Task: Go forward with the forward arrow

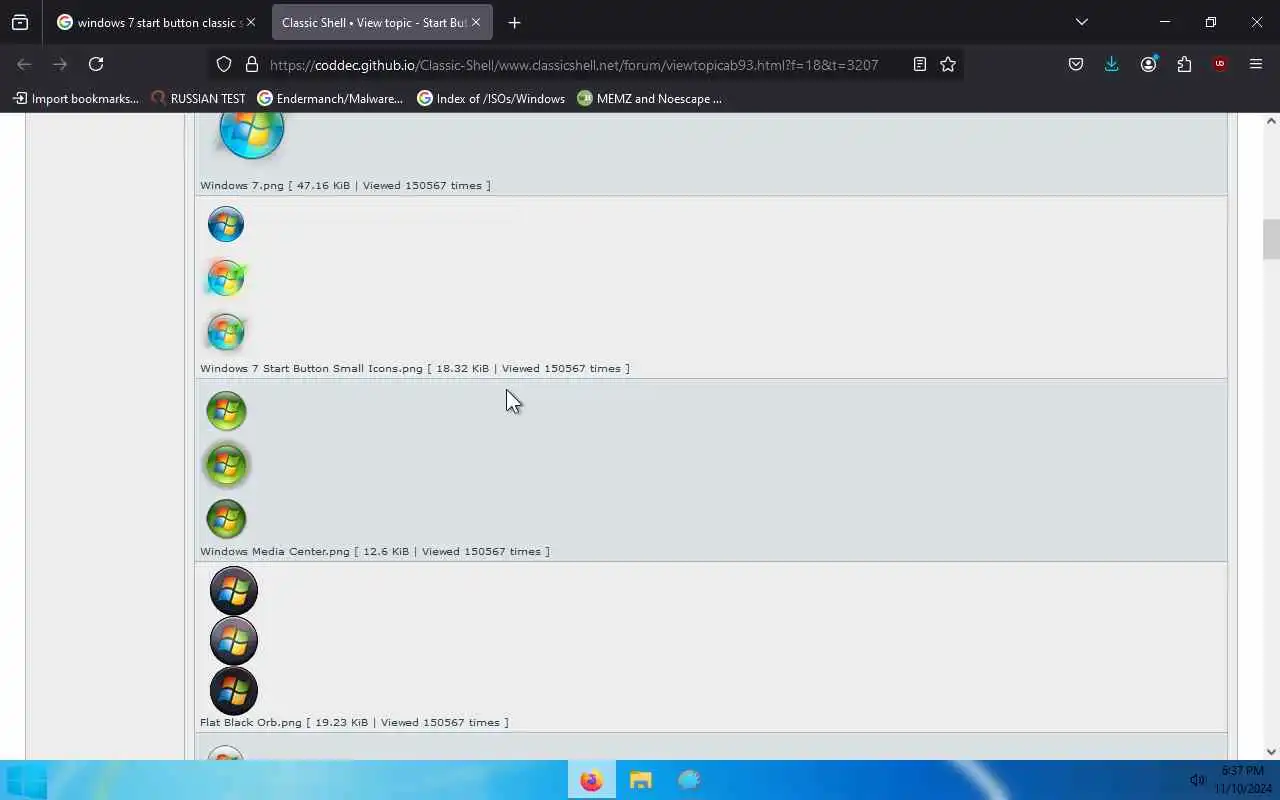Action: (x=60, y=64)
